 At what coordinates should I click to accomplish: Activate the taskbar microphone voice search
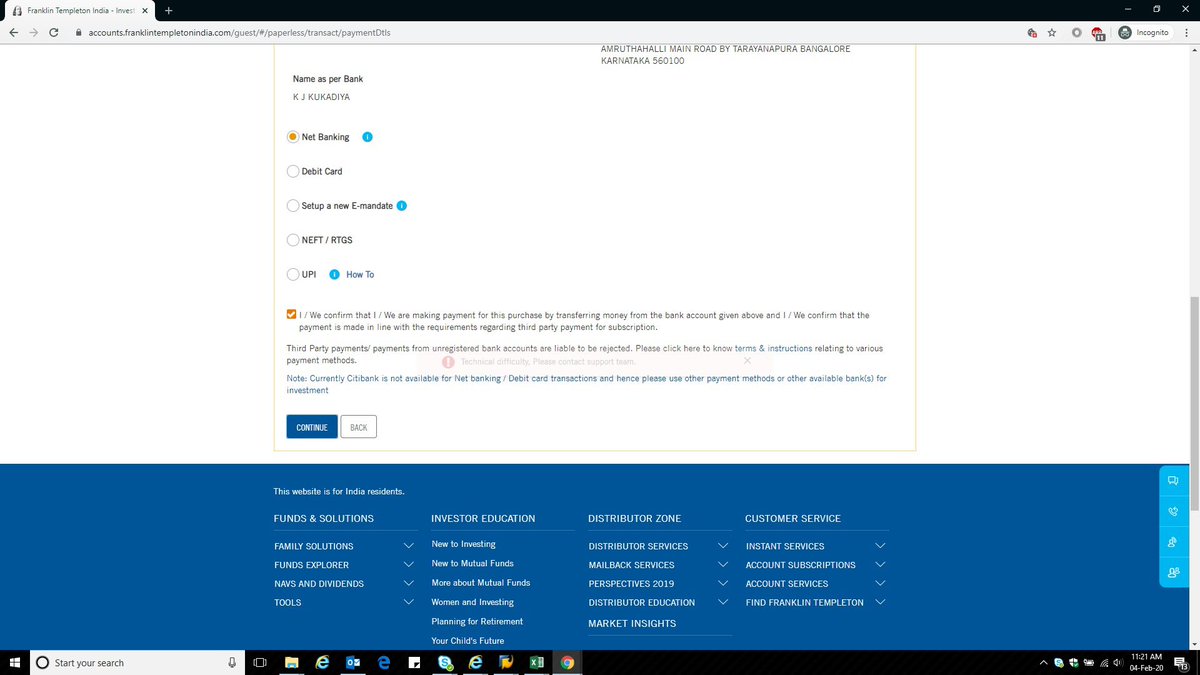coord(232,662)
